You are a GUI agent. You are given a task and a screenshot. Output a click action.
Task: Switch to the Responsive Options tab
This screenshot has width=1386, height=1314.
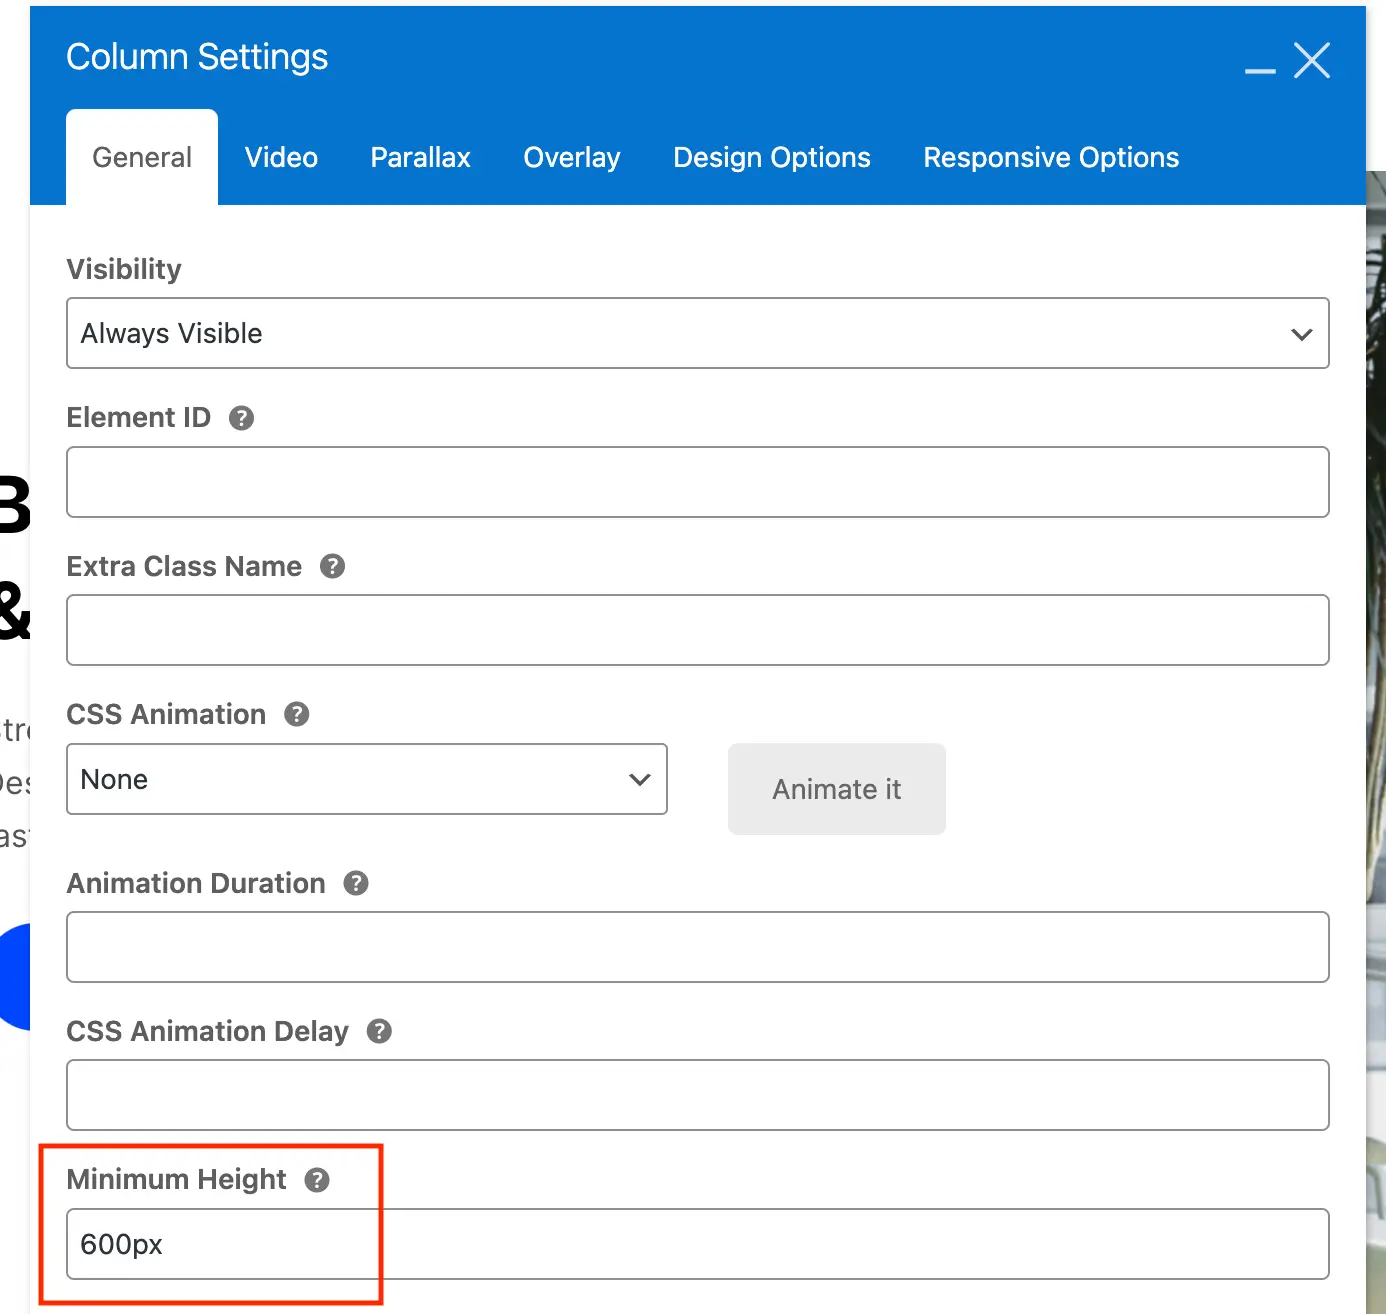tap(1051, 158)
